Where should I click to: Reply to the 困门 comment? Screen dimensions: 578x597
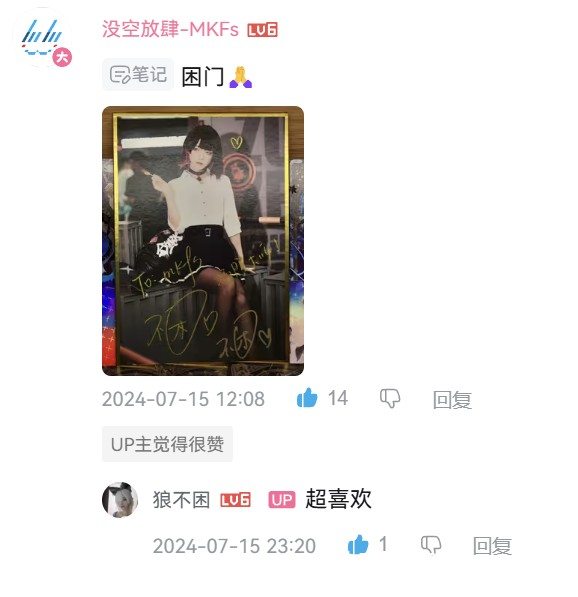click(452, 400)
